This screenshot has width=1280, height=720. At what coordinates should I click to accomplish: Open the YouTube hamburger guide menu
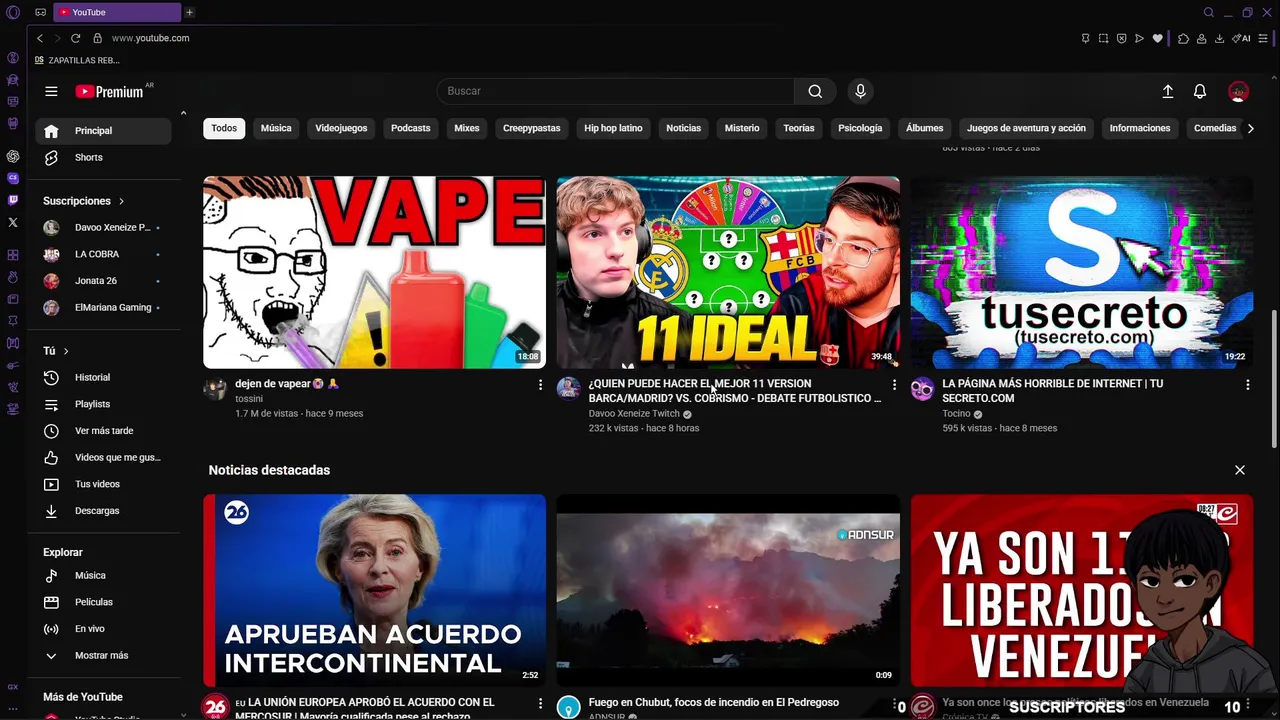[51, 91]
